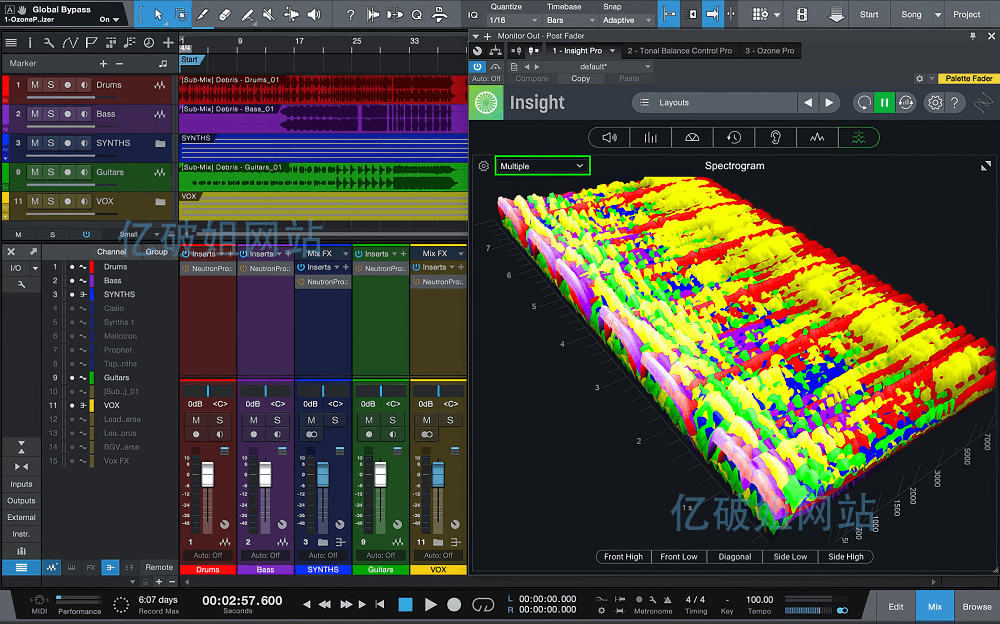The image size is (1000, 624).
Task: Enable monitor on the Guitars track
Action: (x=84, y=172)
